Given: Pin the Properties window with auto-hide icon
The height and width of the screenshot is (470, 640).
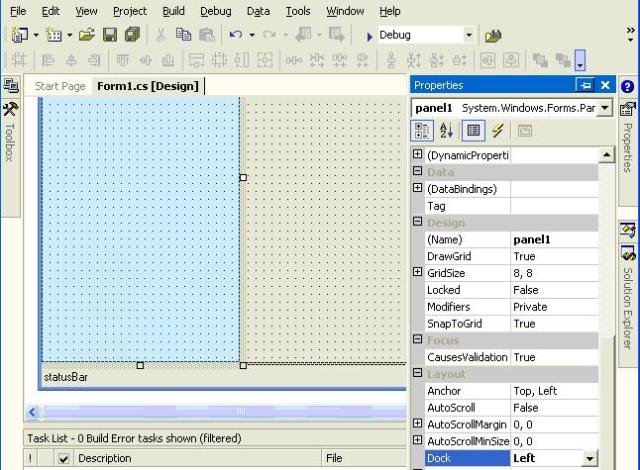Looking at the screenshot, I should coord(585,86).
